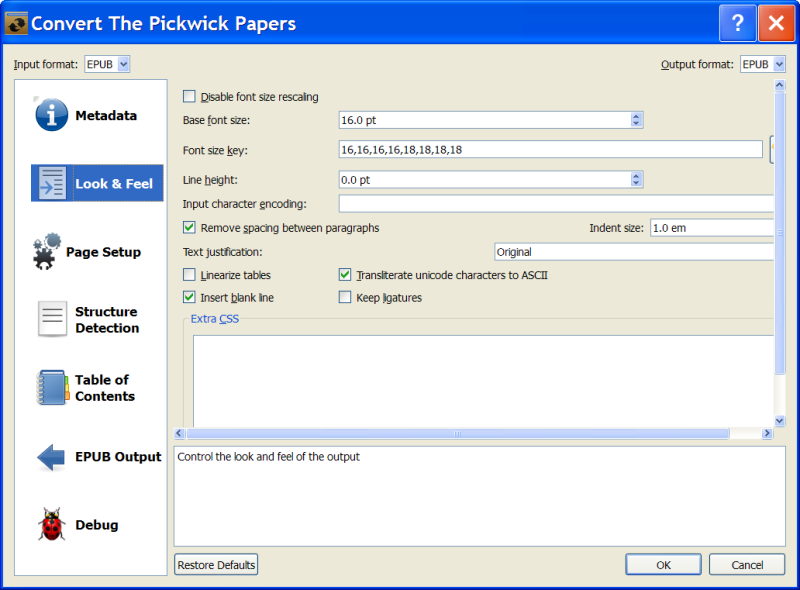Viewport: 800px width, 590px height.
Task: Click the Table of Contents notebook icon
Action: pyautogui.click(x=53, y=387)
